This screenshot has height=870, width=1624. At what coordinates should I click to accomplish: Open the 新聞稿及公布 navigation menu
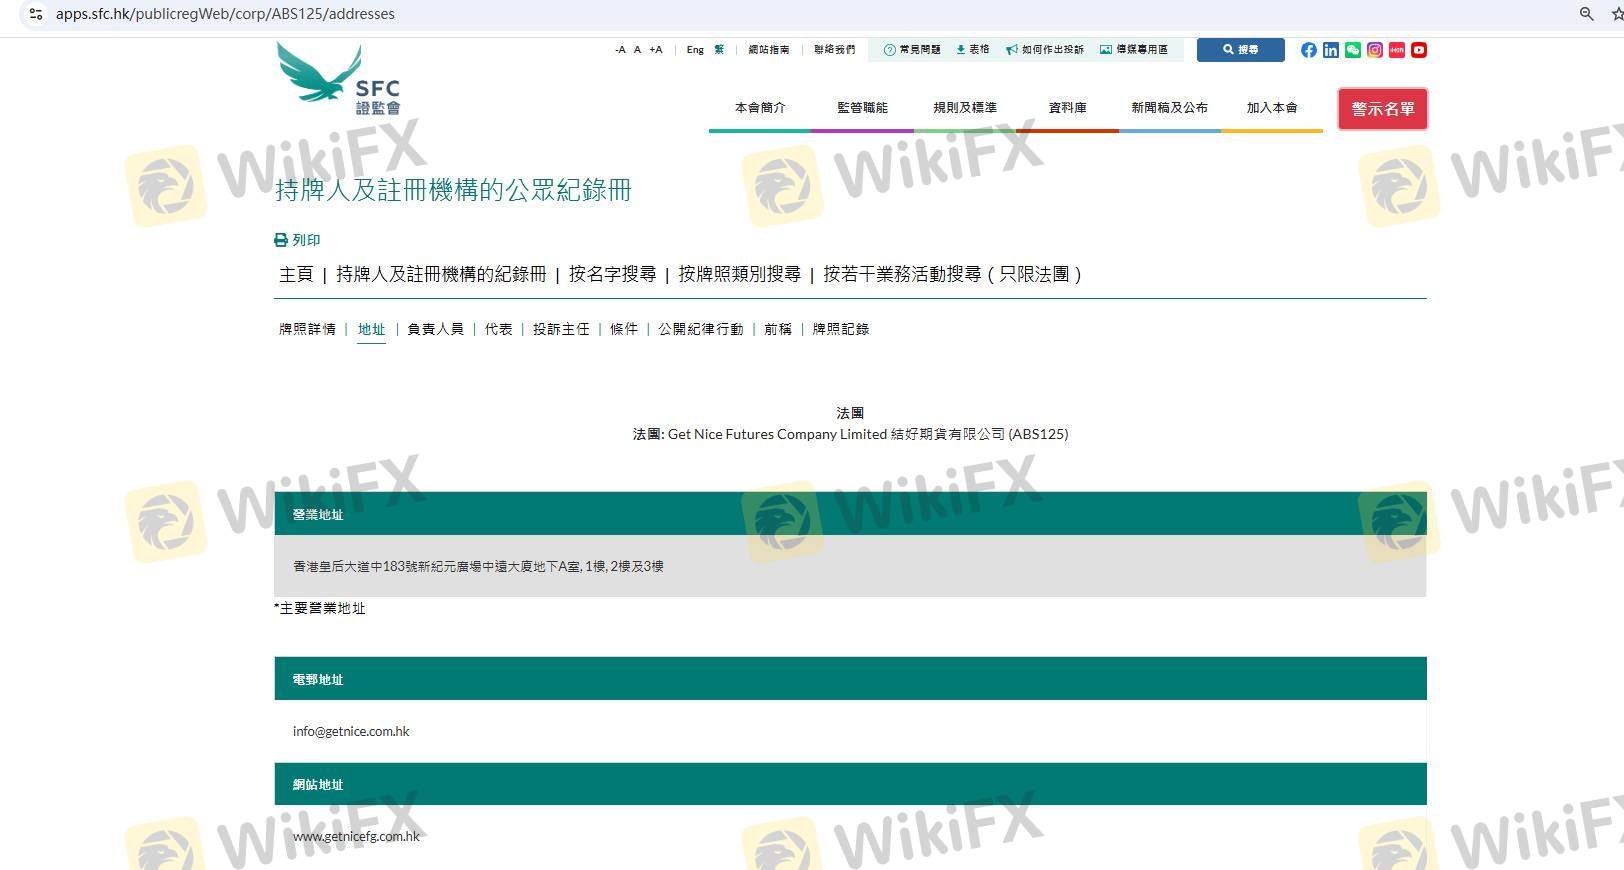(x=1169, y=108)
